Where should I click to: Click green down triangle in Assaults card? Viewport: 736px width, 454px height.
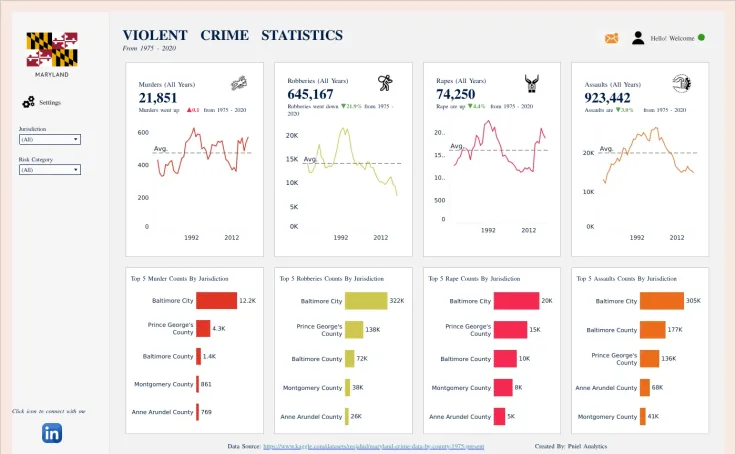click(x=618, y=110)
